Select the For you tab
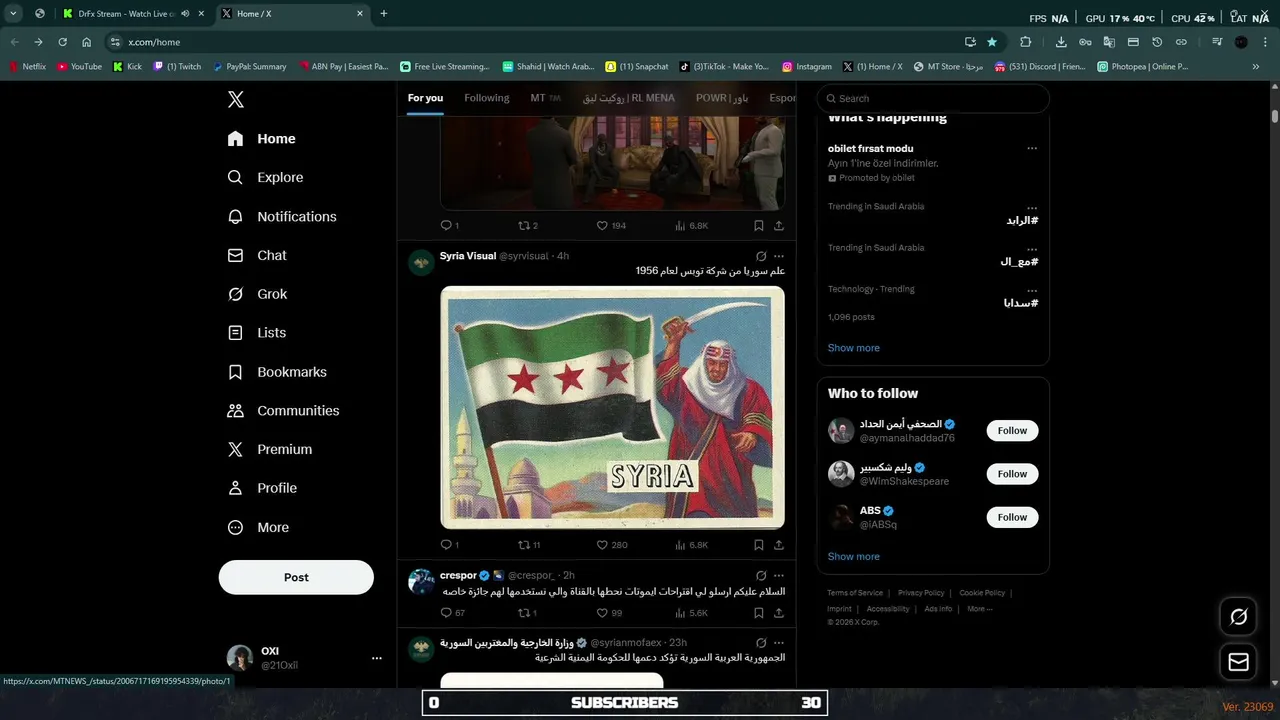This screenshot has height=720, width=1280. (425, 98)
